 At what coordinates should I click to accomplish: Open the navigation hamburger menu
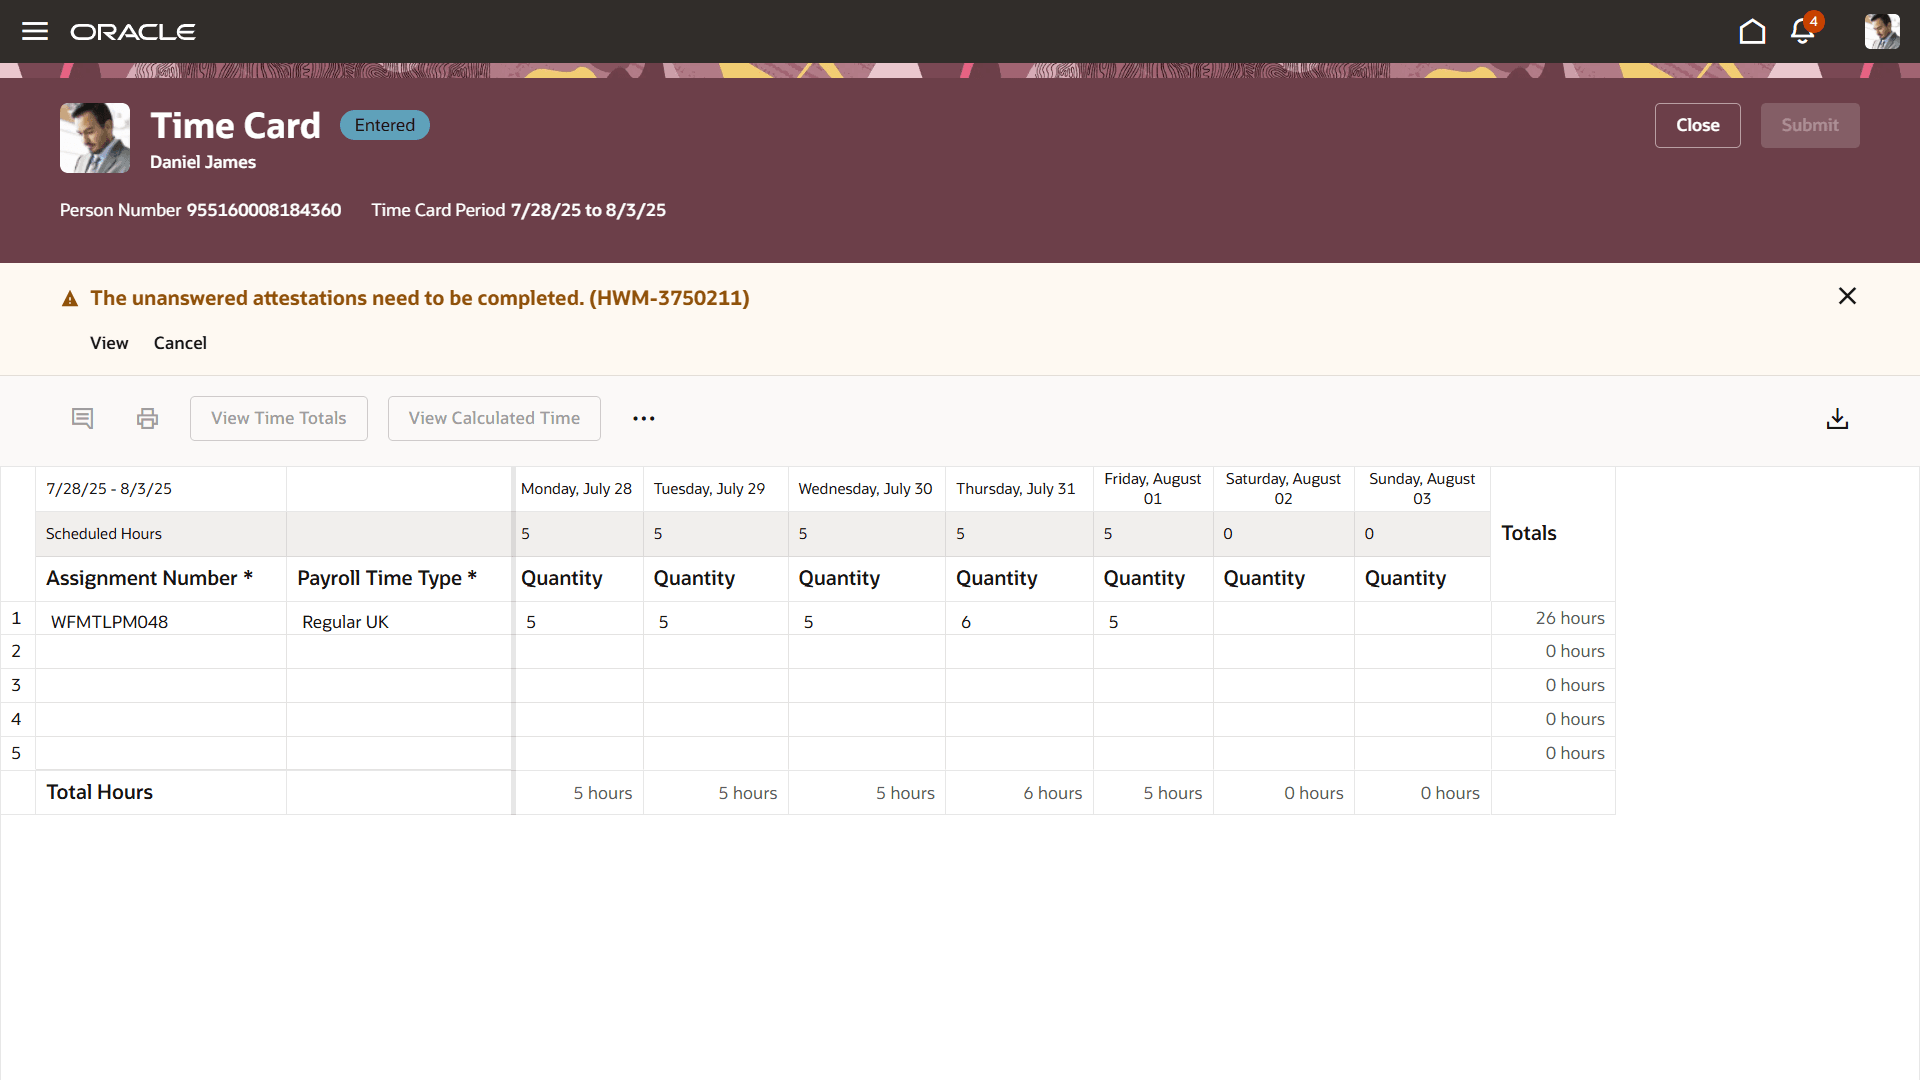[x=35, y=31]
